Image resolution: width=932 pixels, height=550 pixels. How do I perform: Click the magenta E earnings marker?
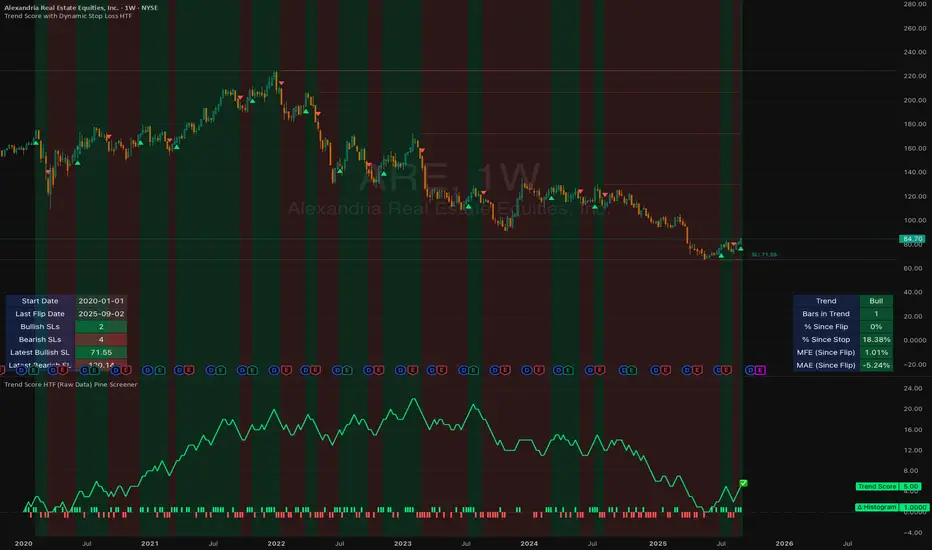pos(760,370)
